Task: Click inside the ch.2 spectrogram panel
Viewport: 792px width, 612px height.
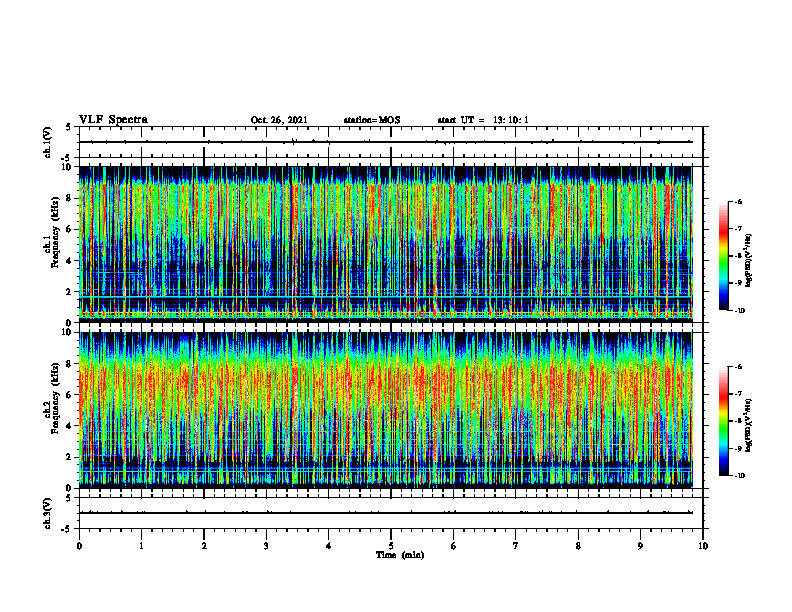Action: coord(385,410)
